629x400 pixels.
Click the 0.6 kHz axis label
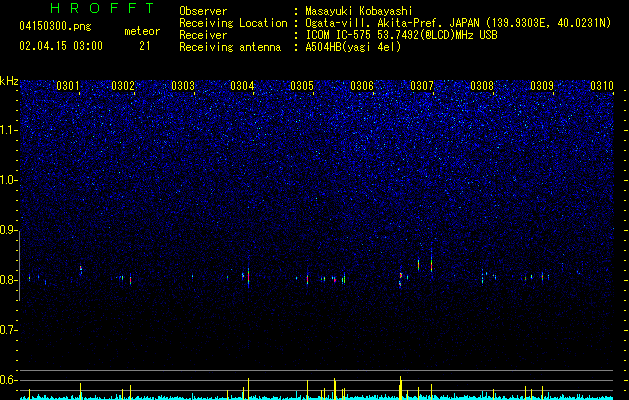coord(9,380)
